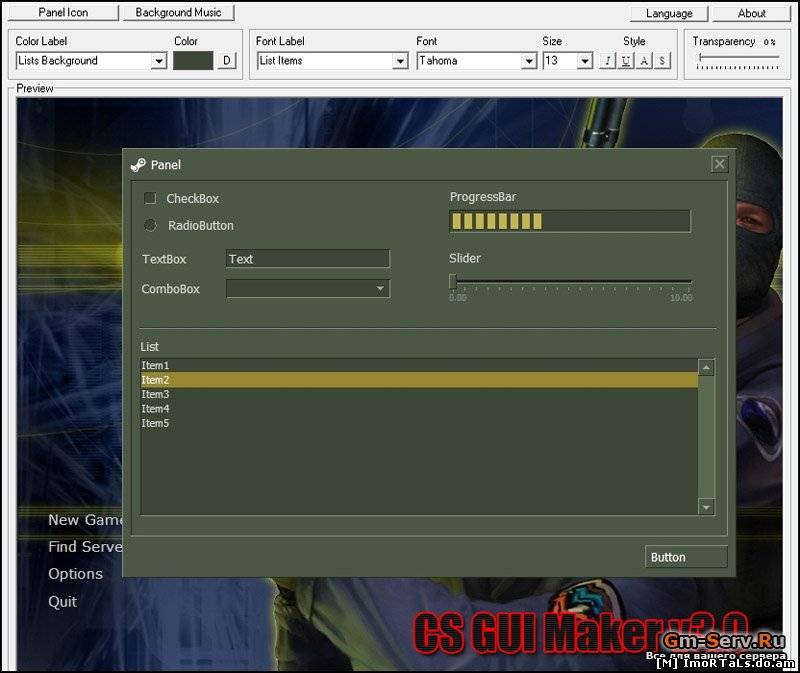800x673 pixels.
Task: Open the font Size dropdown
Action: 585,61
